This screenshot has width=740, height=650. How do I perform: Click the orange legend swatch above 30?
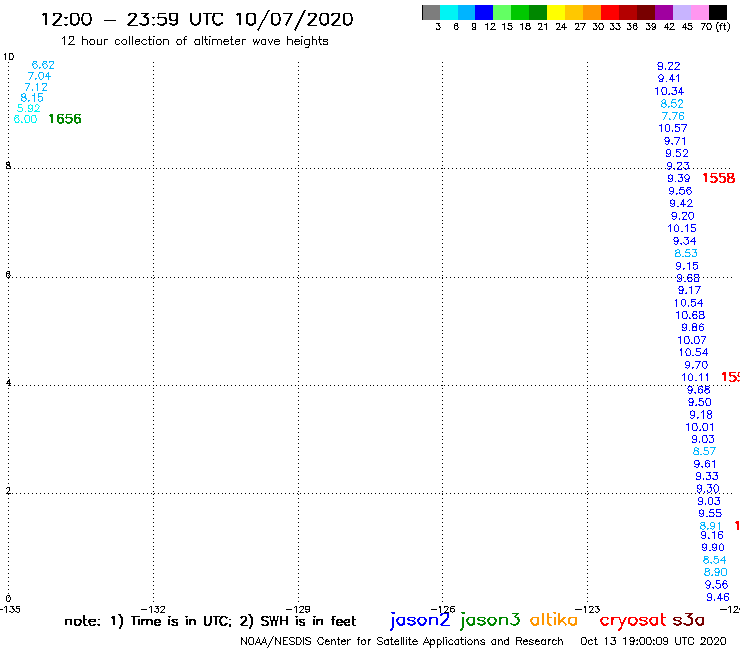pyautogui.click(x=592, y=12)
